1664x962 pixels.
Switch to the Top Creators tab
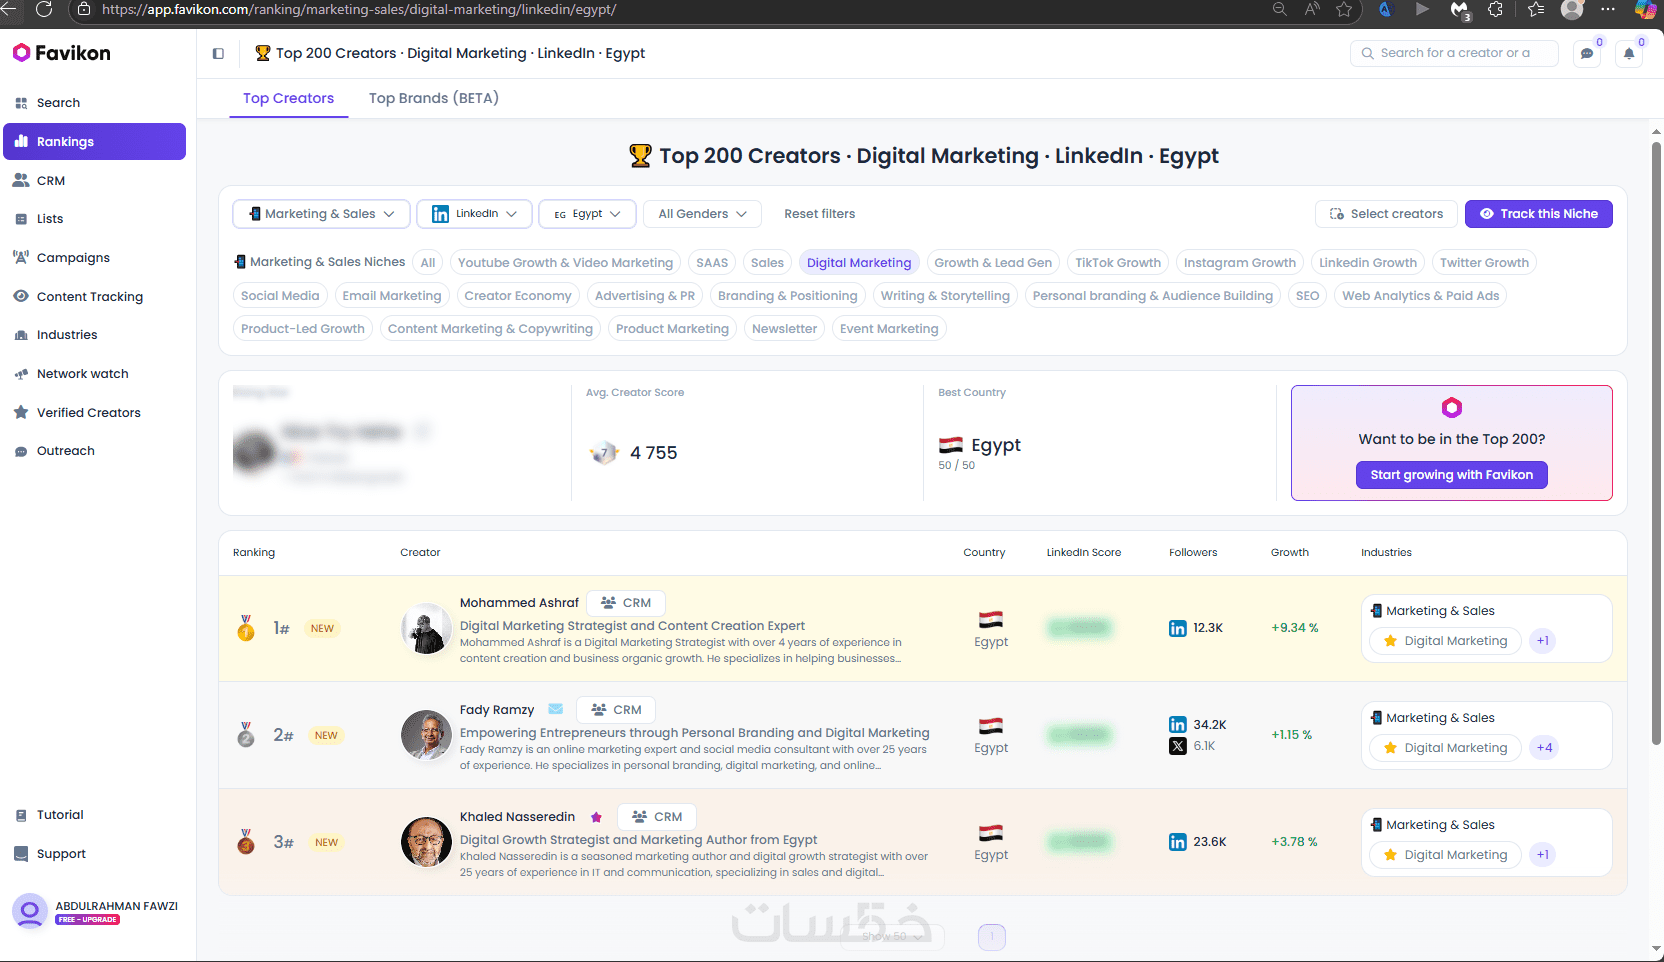coord(288,98)
